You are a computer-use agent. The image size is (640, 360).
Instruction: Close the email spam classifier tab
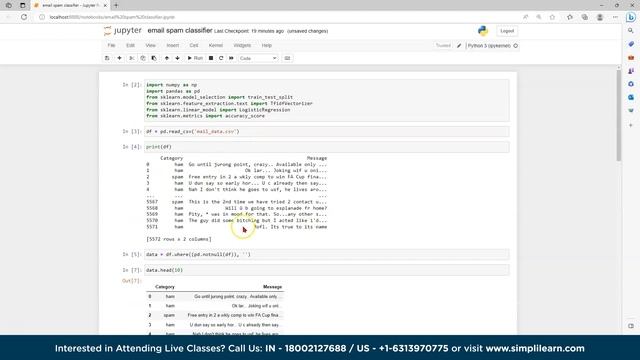[x=105, y=5]
